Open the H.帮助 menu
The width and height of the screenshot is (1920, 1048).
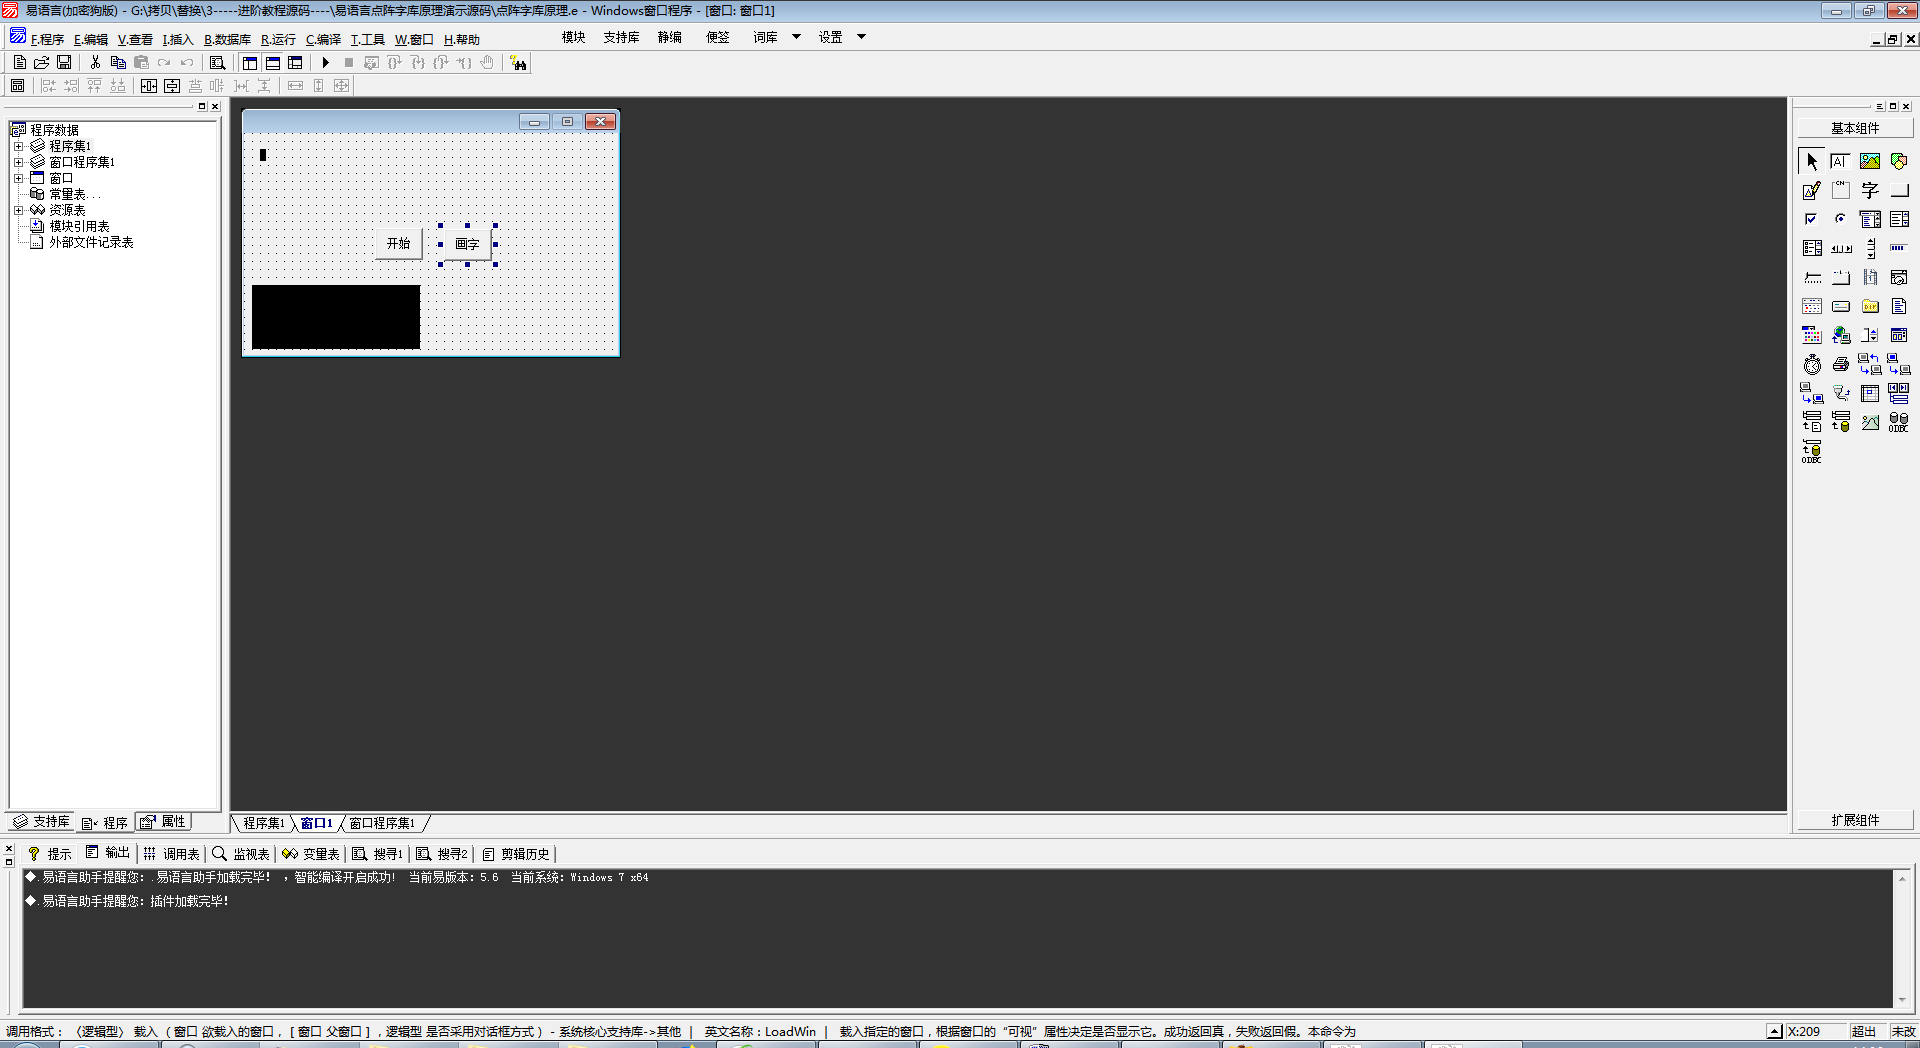(461, 40)
